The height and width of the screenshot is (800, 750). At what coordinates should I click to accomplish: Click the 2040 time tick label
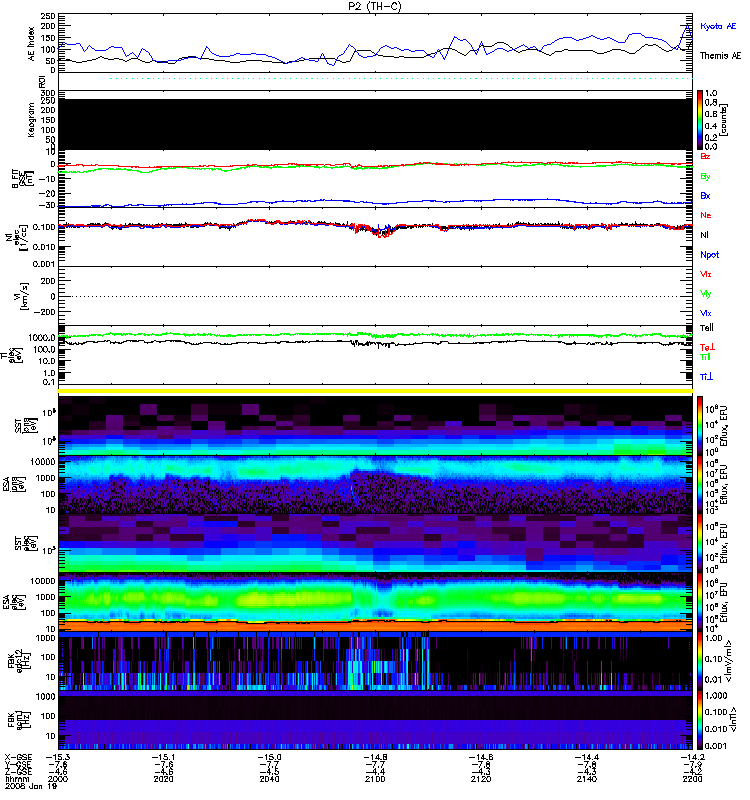click(x=269, y=779)
